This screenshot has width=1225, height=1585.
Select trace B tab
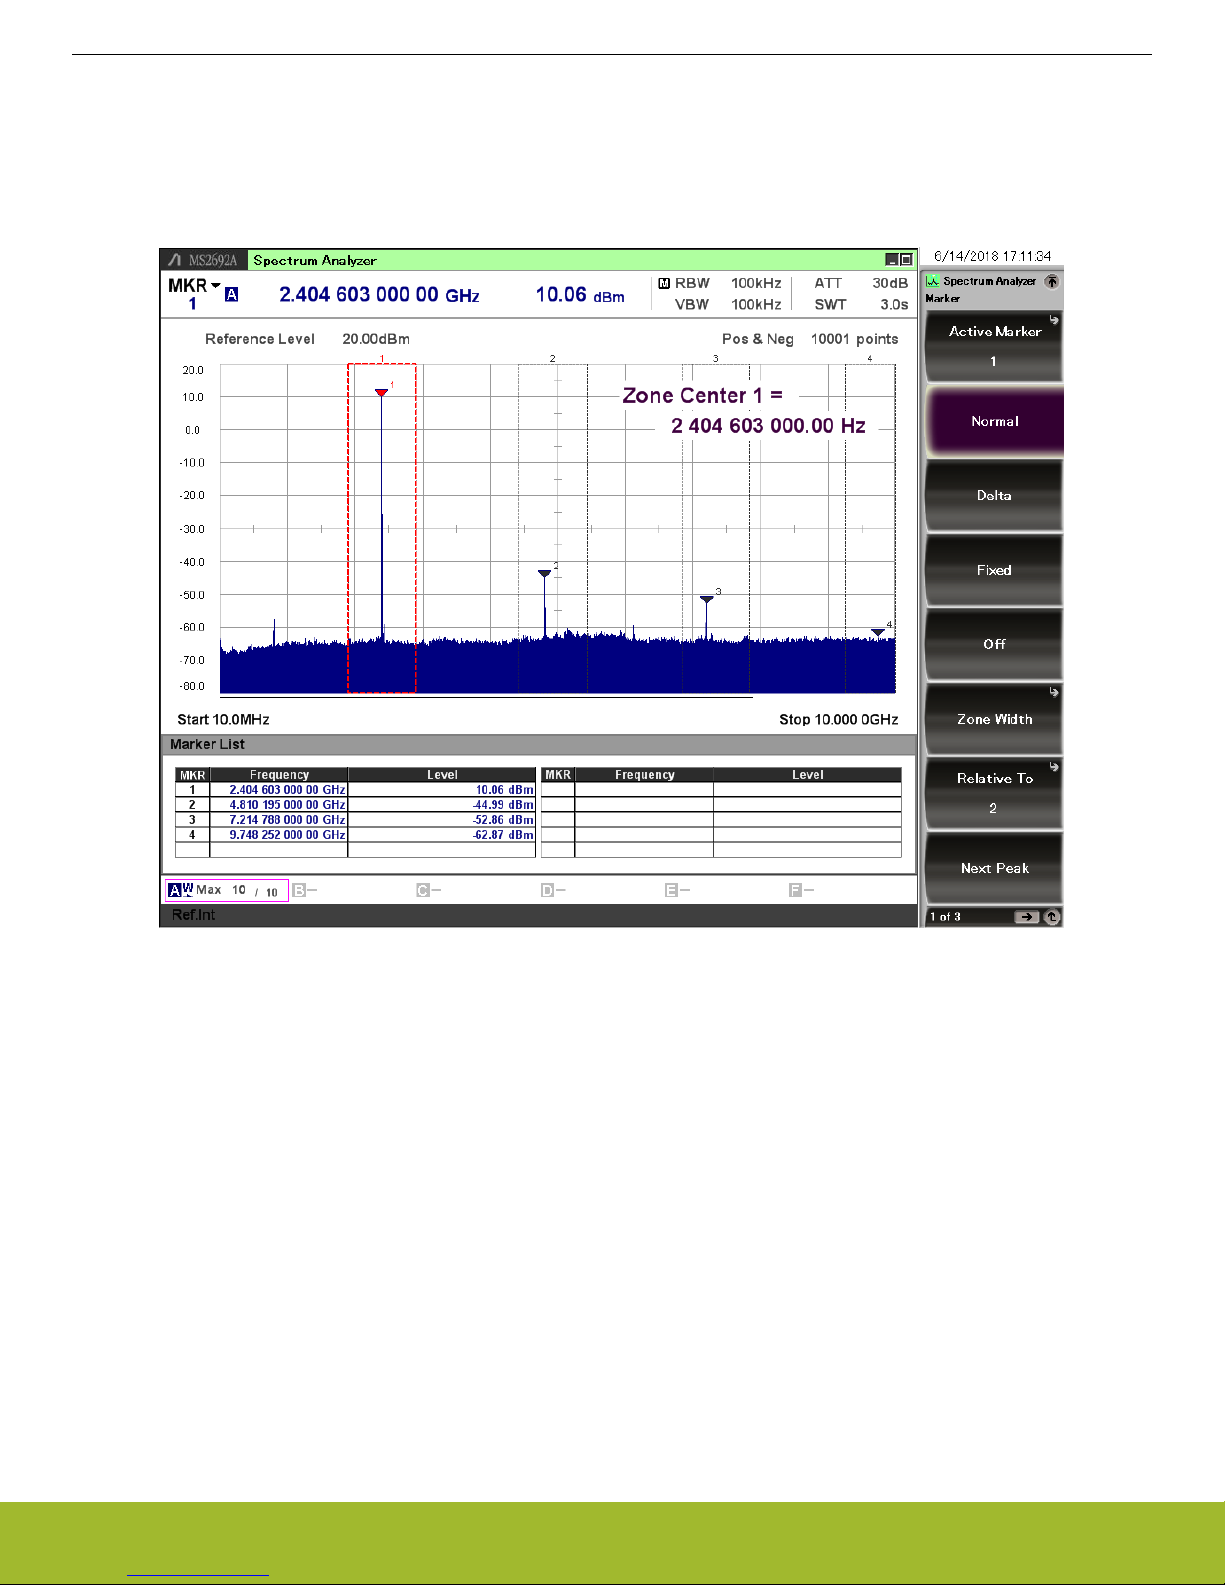point(305,890)
